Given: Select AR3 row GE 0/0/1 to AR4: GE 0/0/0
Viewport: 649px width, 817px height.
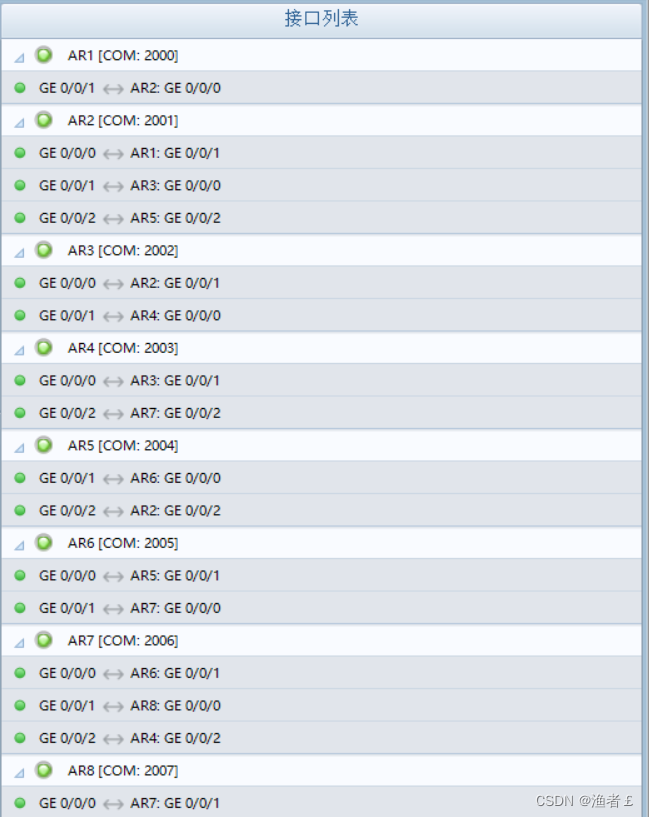Looking at the screenshot, I should point(321,315).
